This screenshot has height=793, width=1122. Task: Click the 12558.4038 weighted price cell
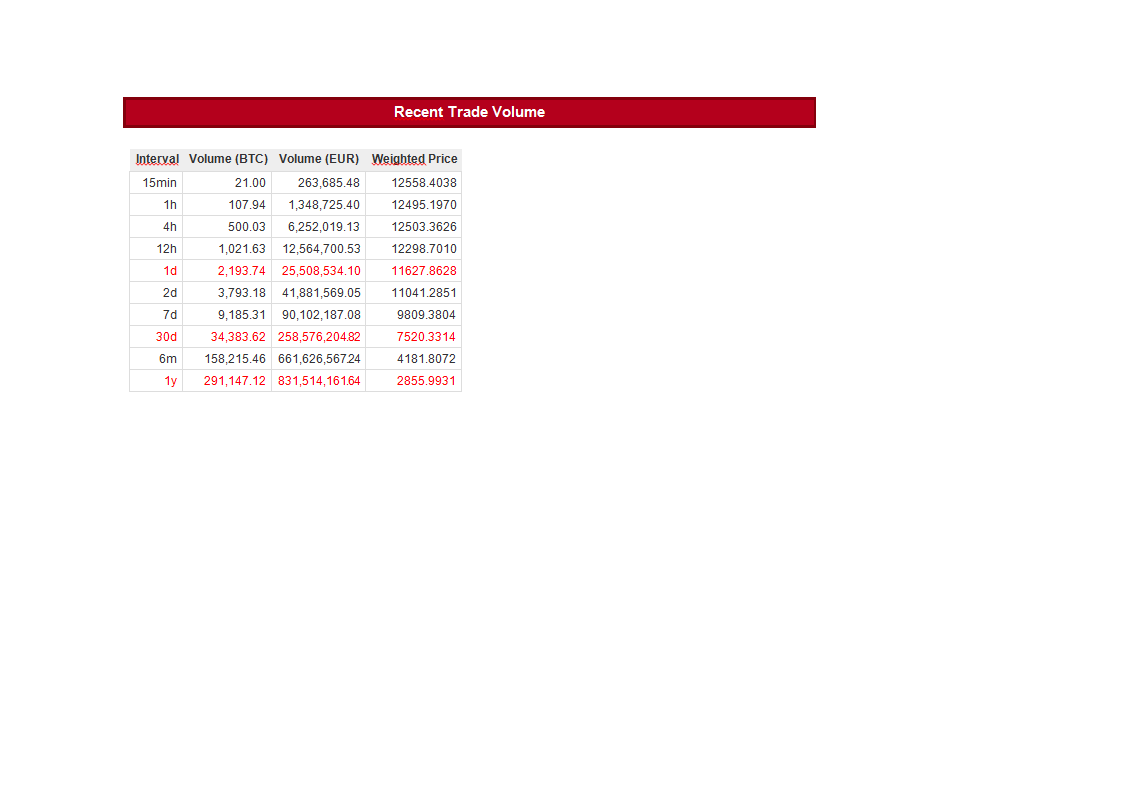424,182
